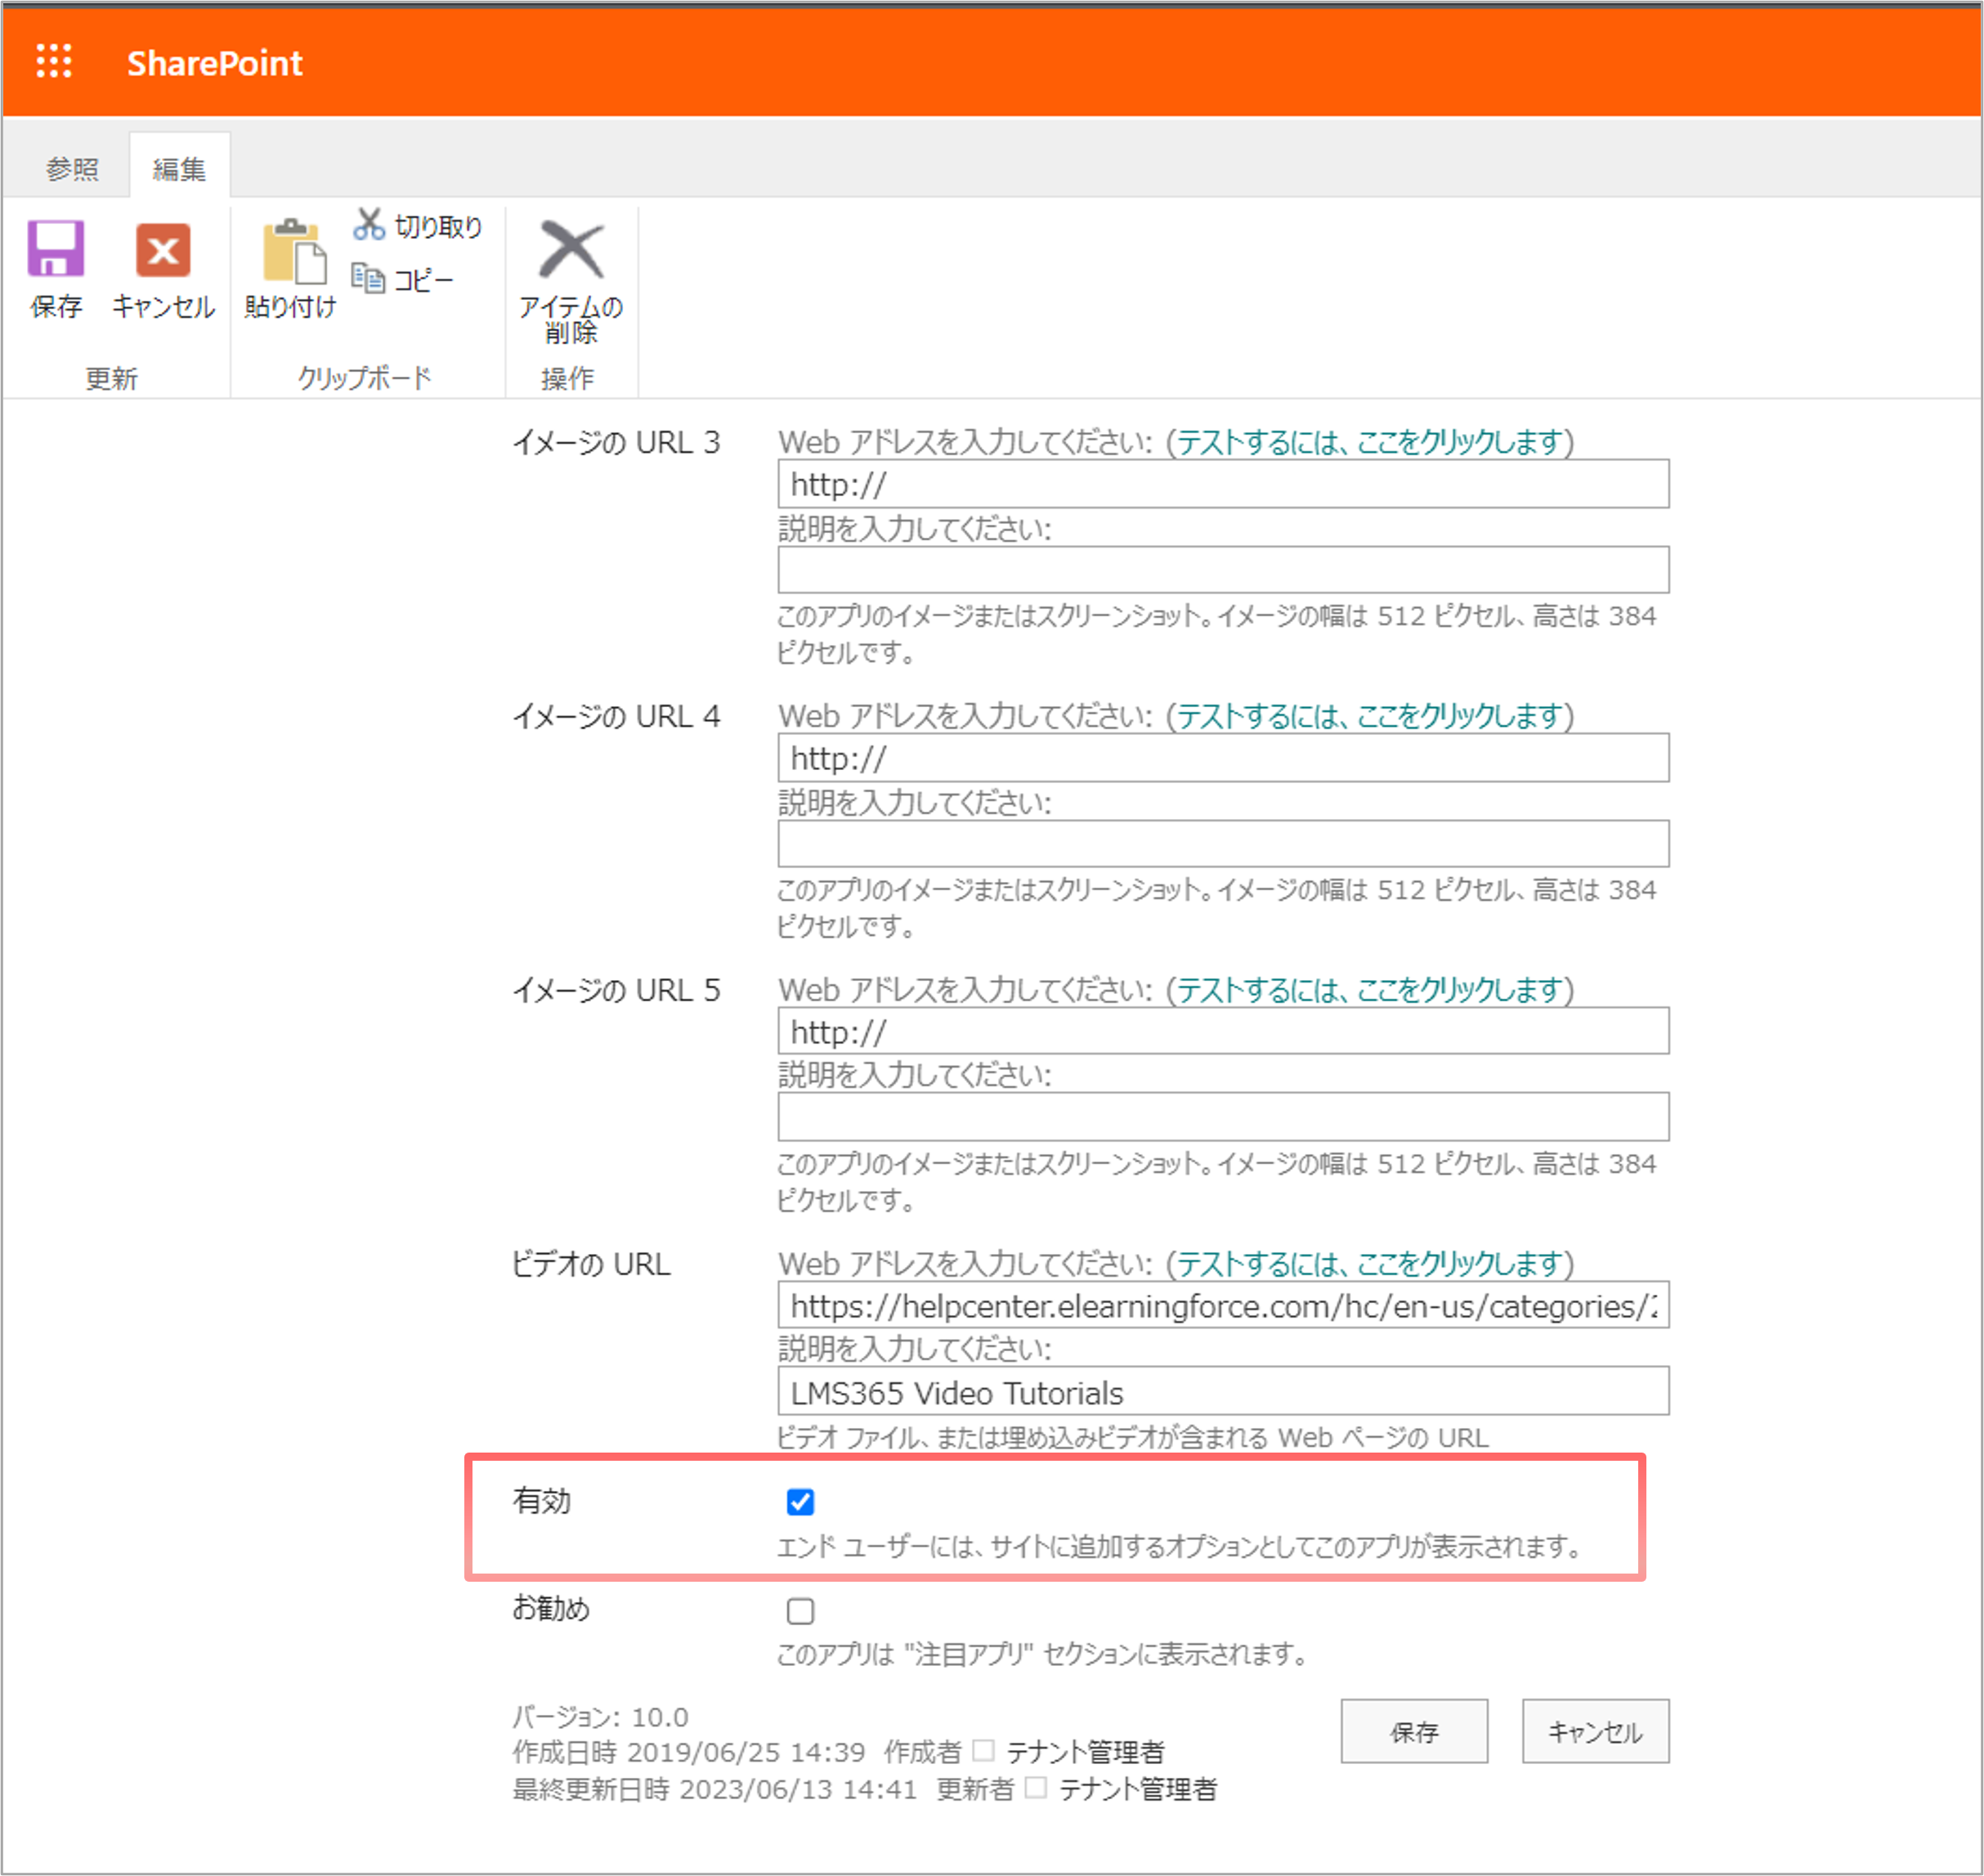Check the 更新者 テナント管理者 checkbox
Viewport: 1984px width, 1876px height.
pyautogui.click(x=1036, y=1790)
